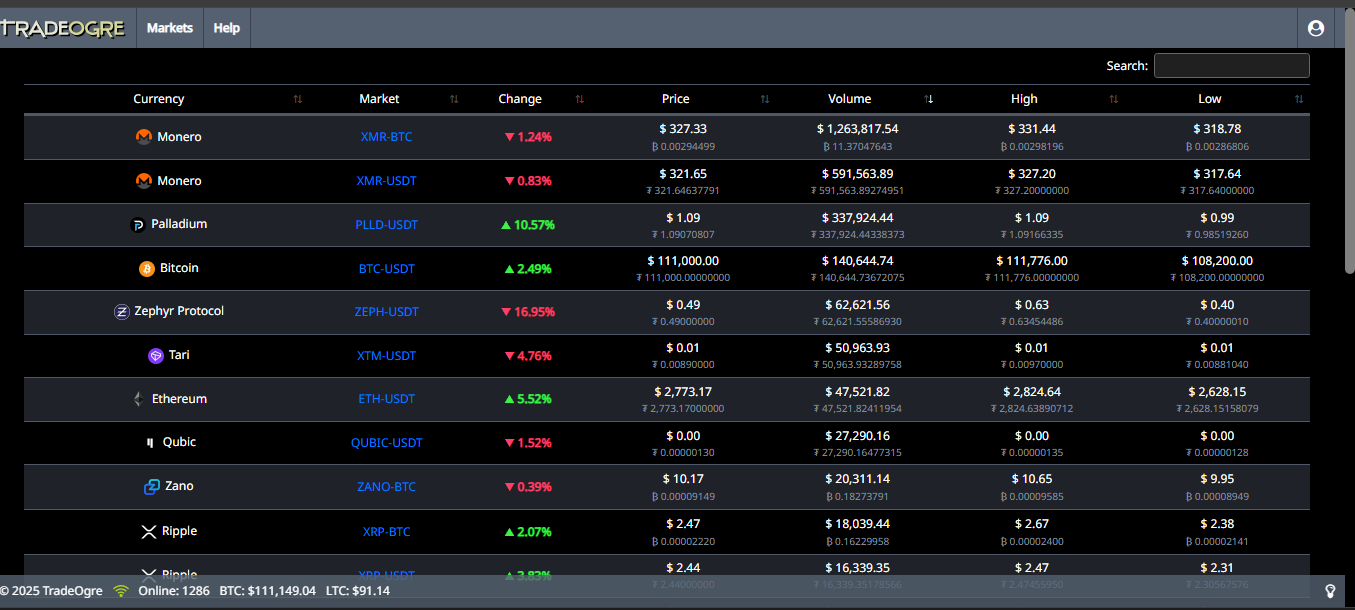Click the Zephyr Protocol coin icon

[x=122, y=312]
